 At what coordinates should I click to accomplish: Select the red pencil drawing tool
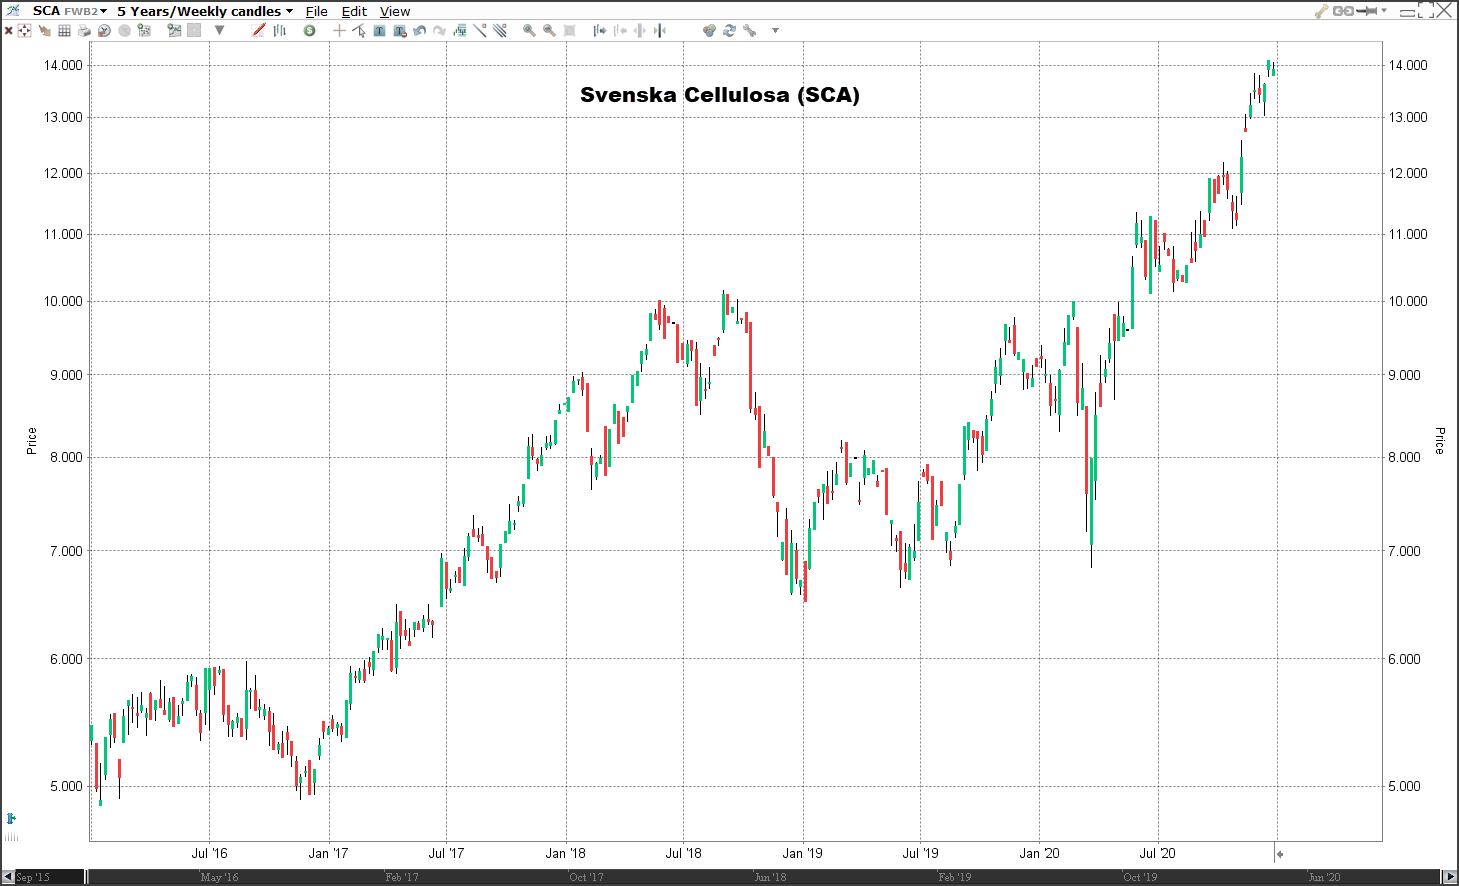pos(259,30)
